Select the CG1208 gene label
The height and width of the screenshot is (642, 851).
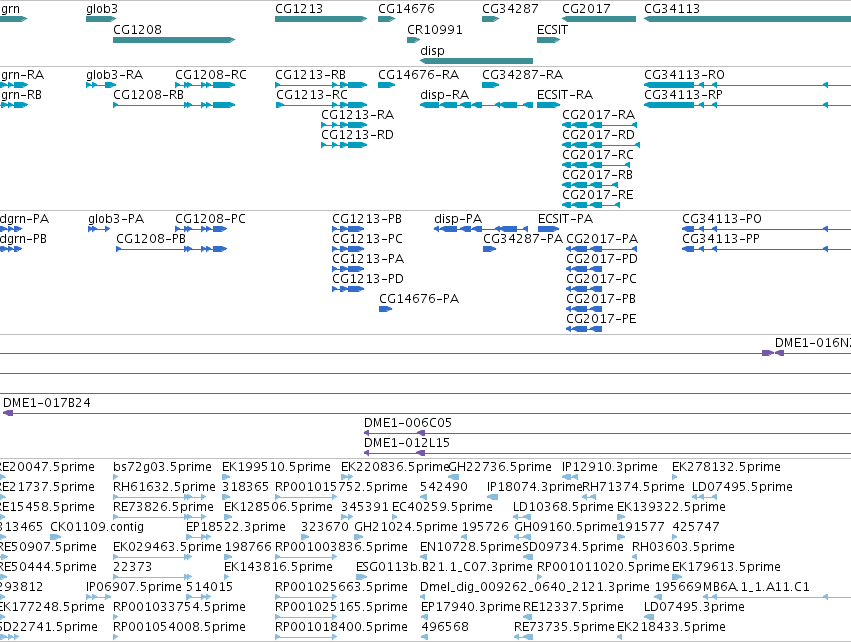(x=137, y=29)
